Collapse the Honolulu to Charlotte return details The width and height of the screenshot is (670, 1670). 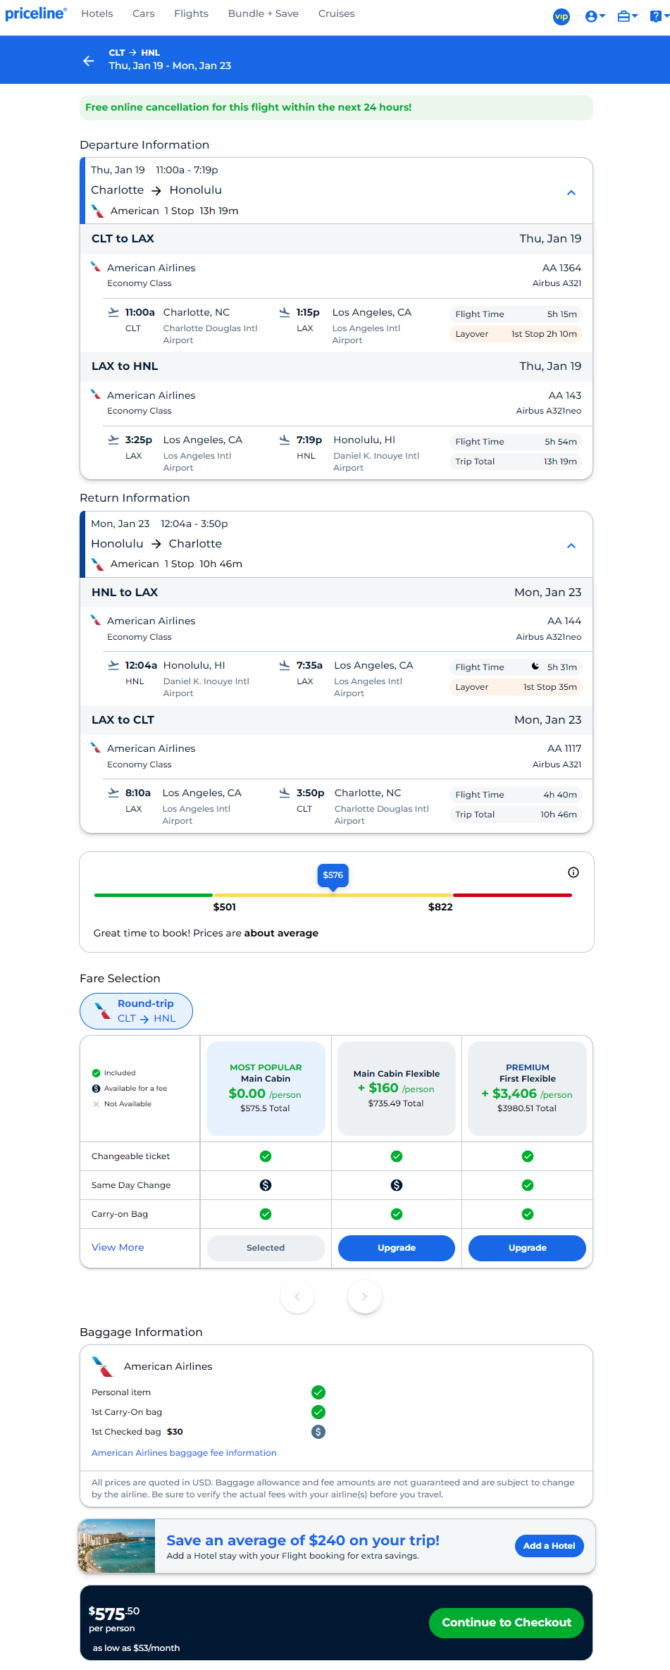point(571,546)
